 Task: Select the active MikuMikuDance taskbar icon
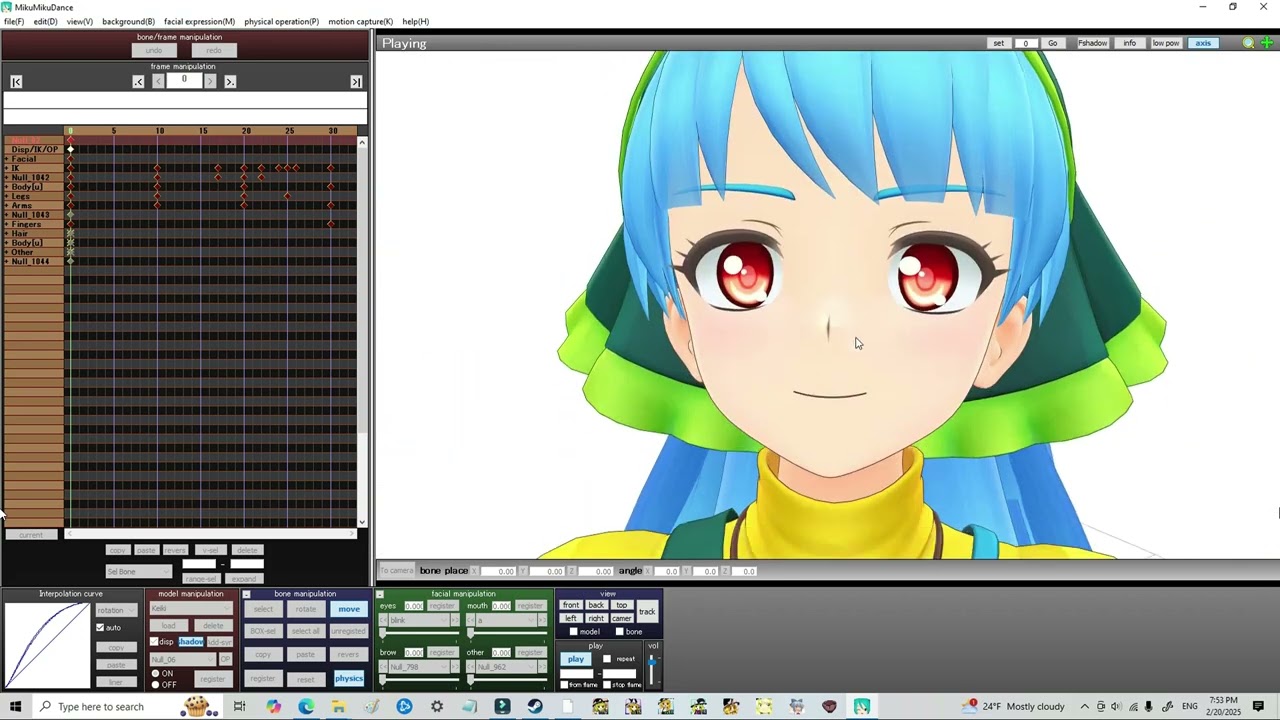click(x=862, y=707)
